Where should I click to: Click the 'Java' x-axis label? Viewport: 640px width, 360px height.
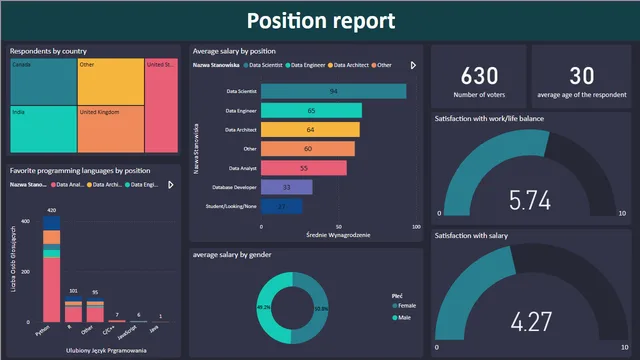(154, 329)
